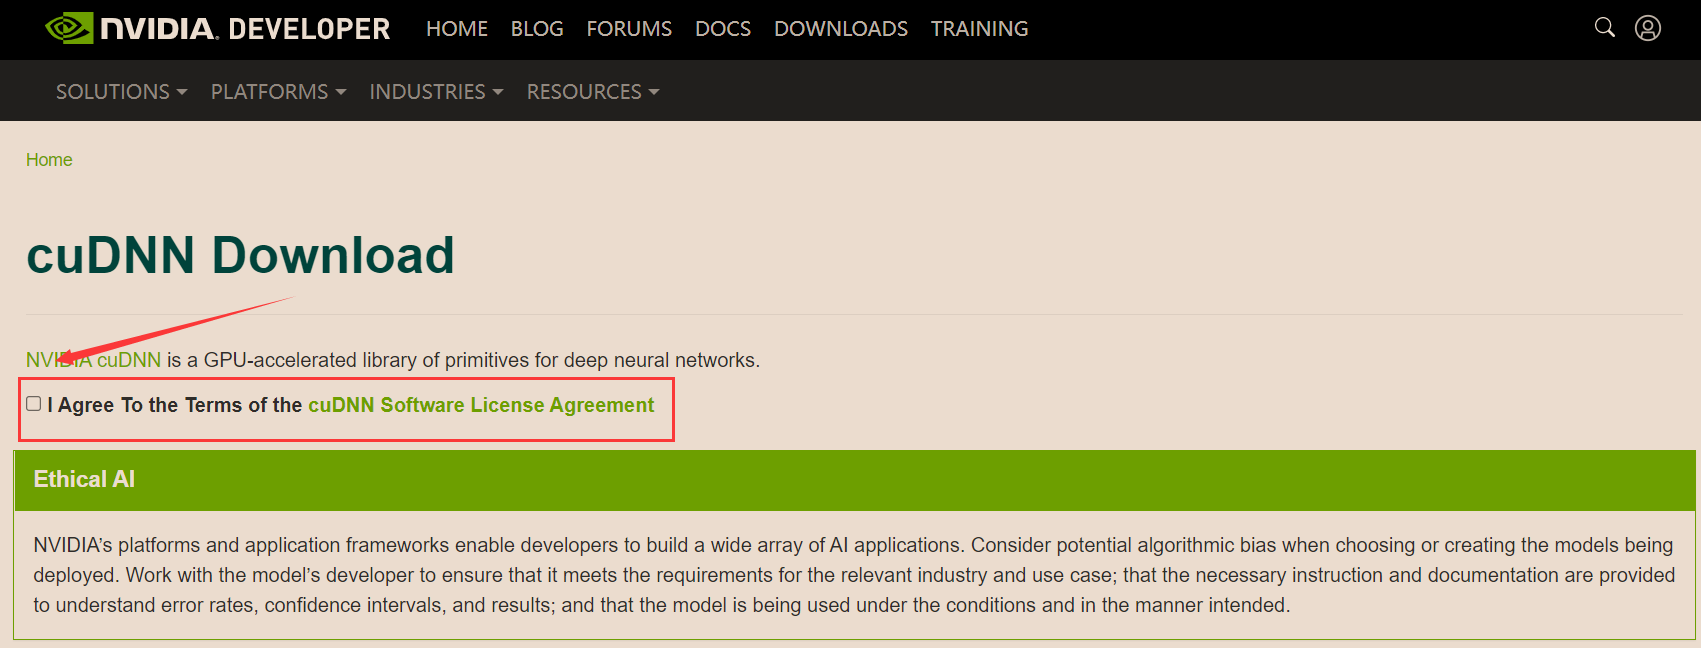Open the NVIDIA cuDNN link

[93, 360]
